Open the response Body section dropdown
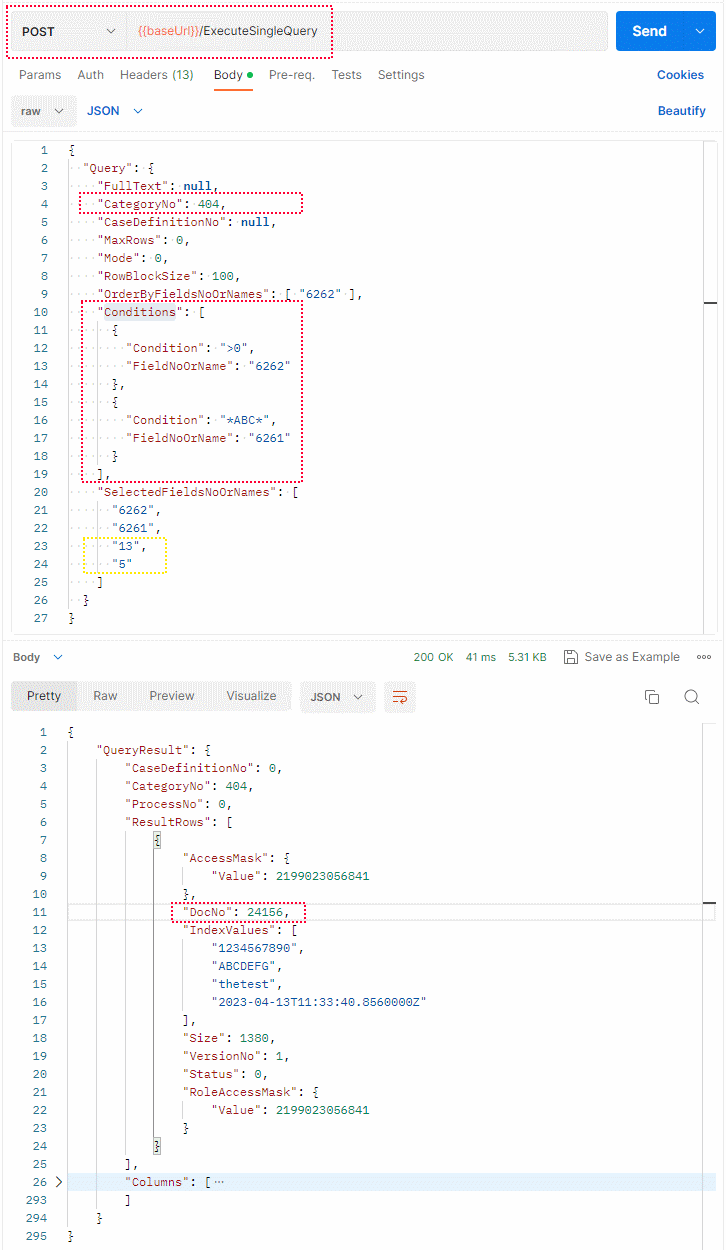The image size is (726, 1250). coord(37,657)
